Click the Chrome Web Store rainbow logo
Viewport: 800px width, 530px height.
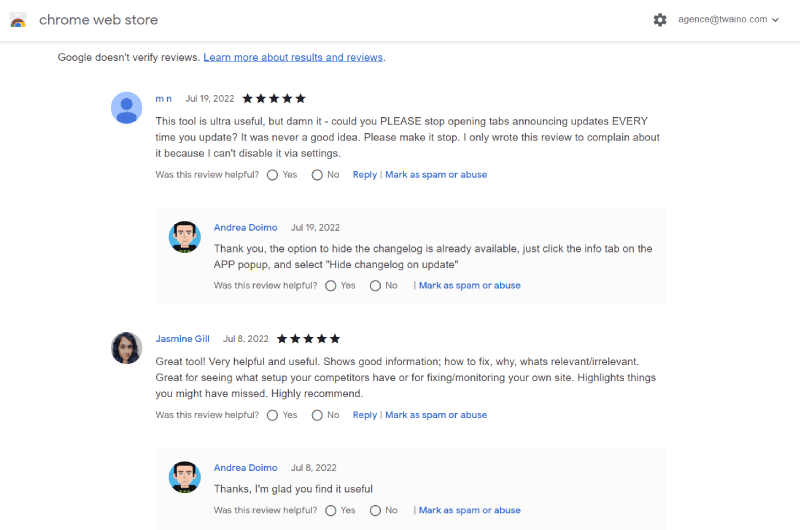click(x=18, y=20)
